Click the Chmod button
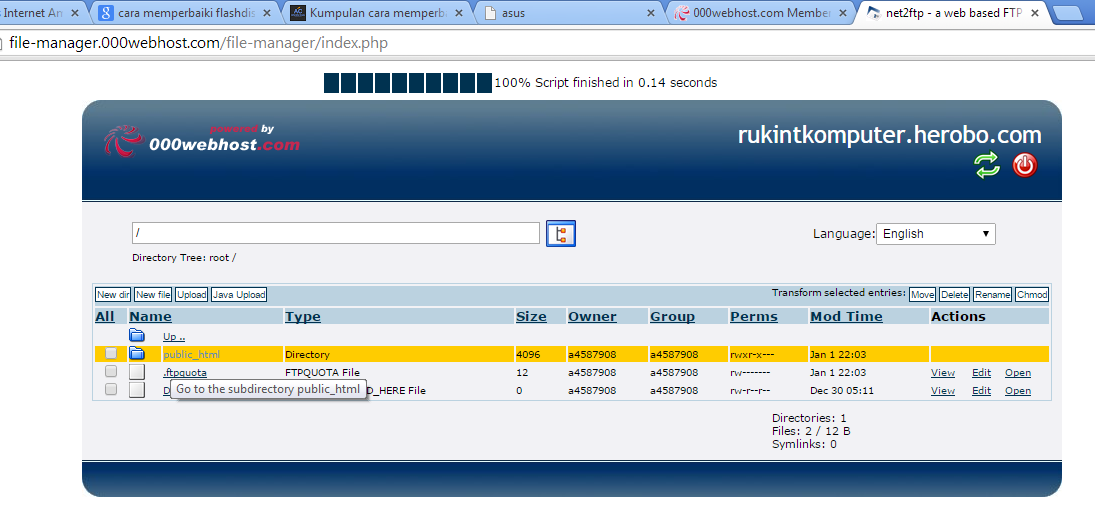 coord(1031,295)
